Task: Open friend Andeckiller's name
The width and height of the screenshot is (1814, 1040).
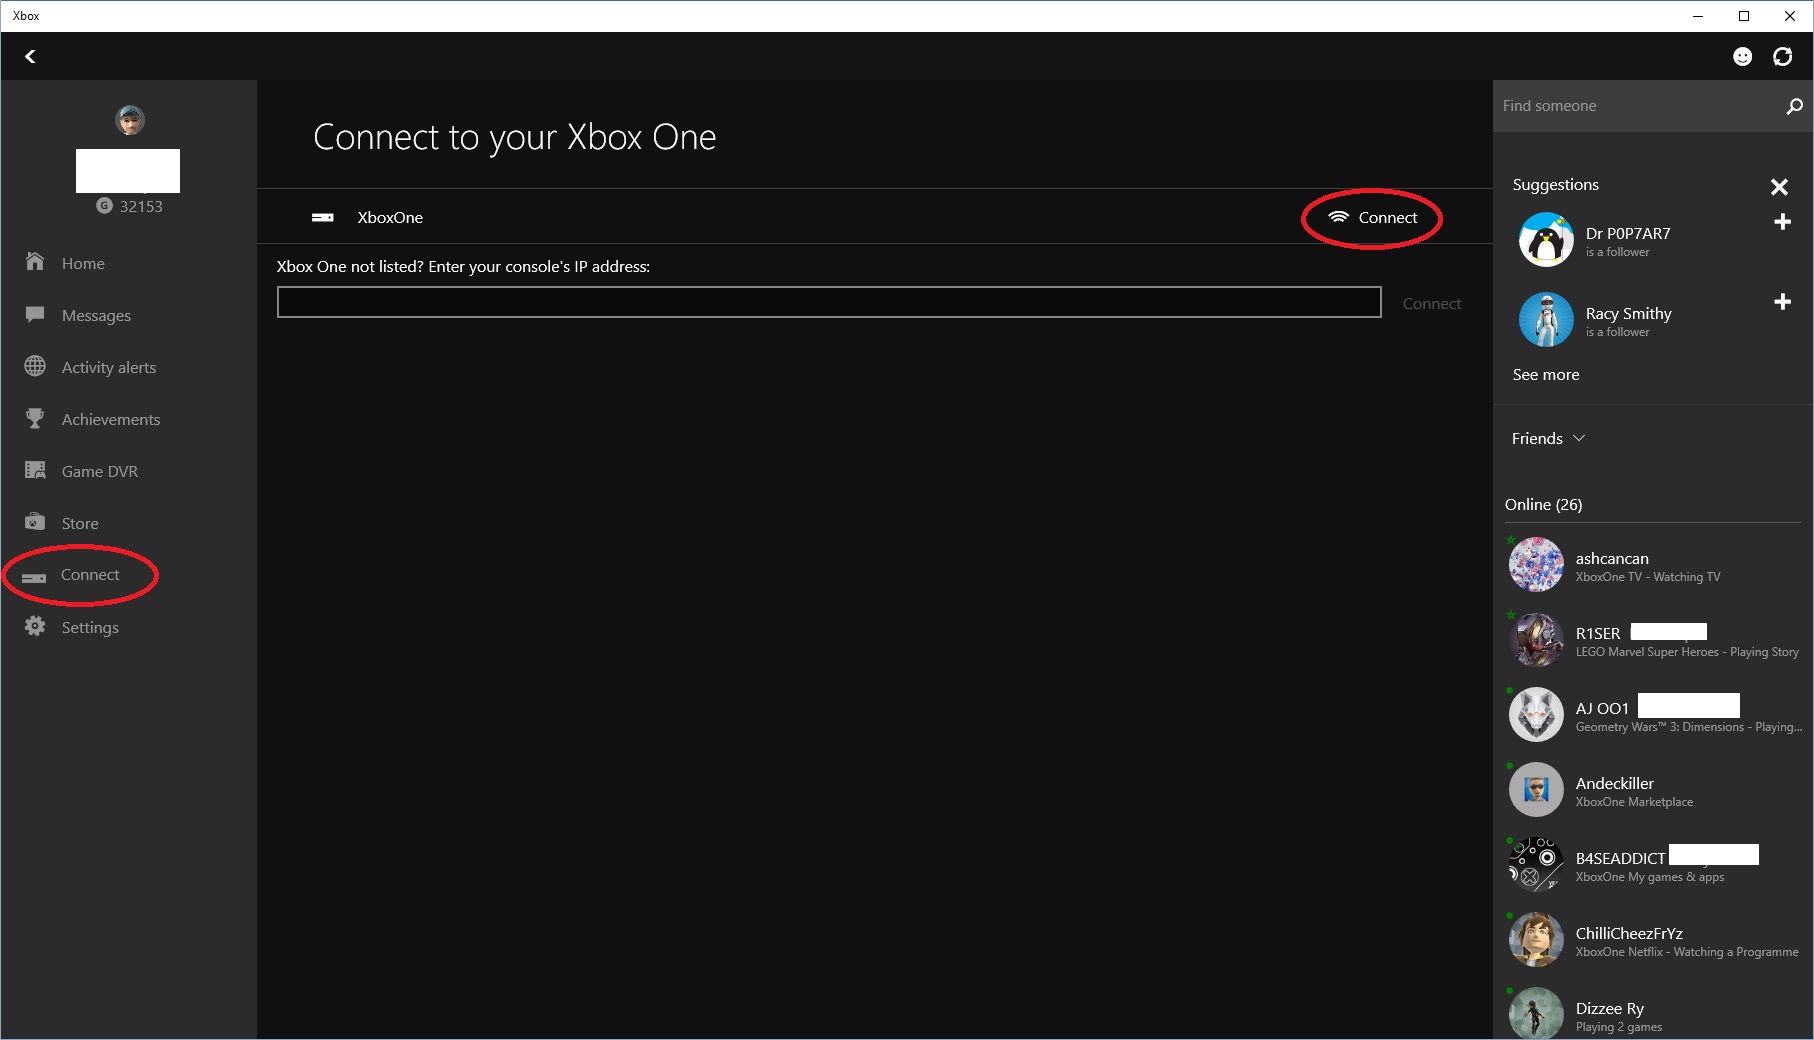Action: tap(1615, 783)
